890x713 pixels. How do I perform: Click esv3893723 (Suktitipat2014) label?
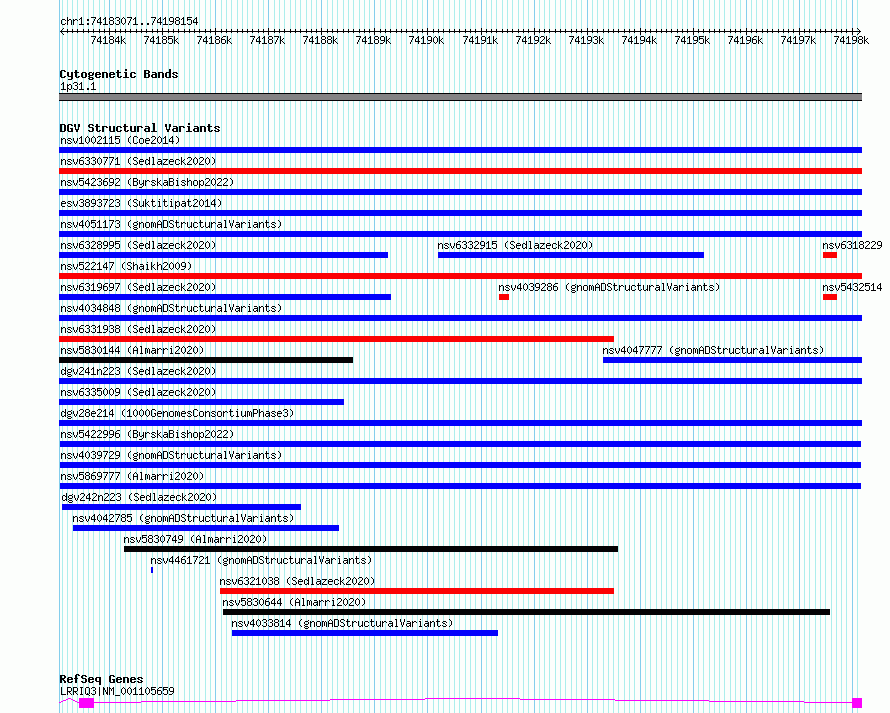coord(141,203)
